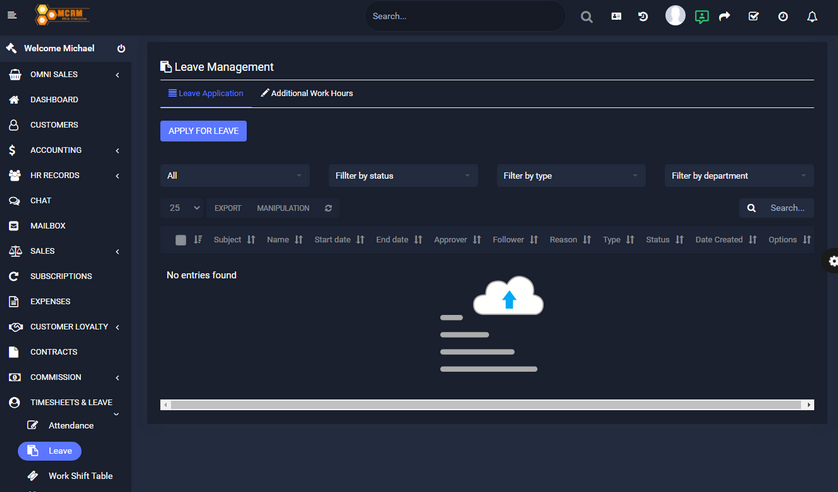Click the EXPORT button
Image resolution: width=838 pixels, height=492 pixels.
click(x=228, y=208)
